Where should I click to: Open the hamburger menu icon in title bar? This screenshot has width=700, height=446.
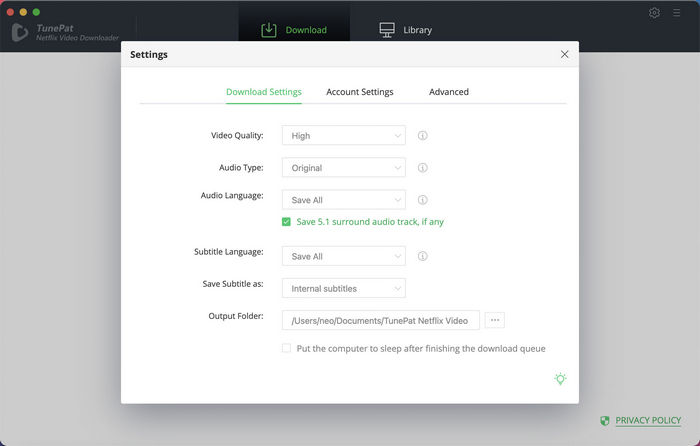[x=677, y=13]
